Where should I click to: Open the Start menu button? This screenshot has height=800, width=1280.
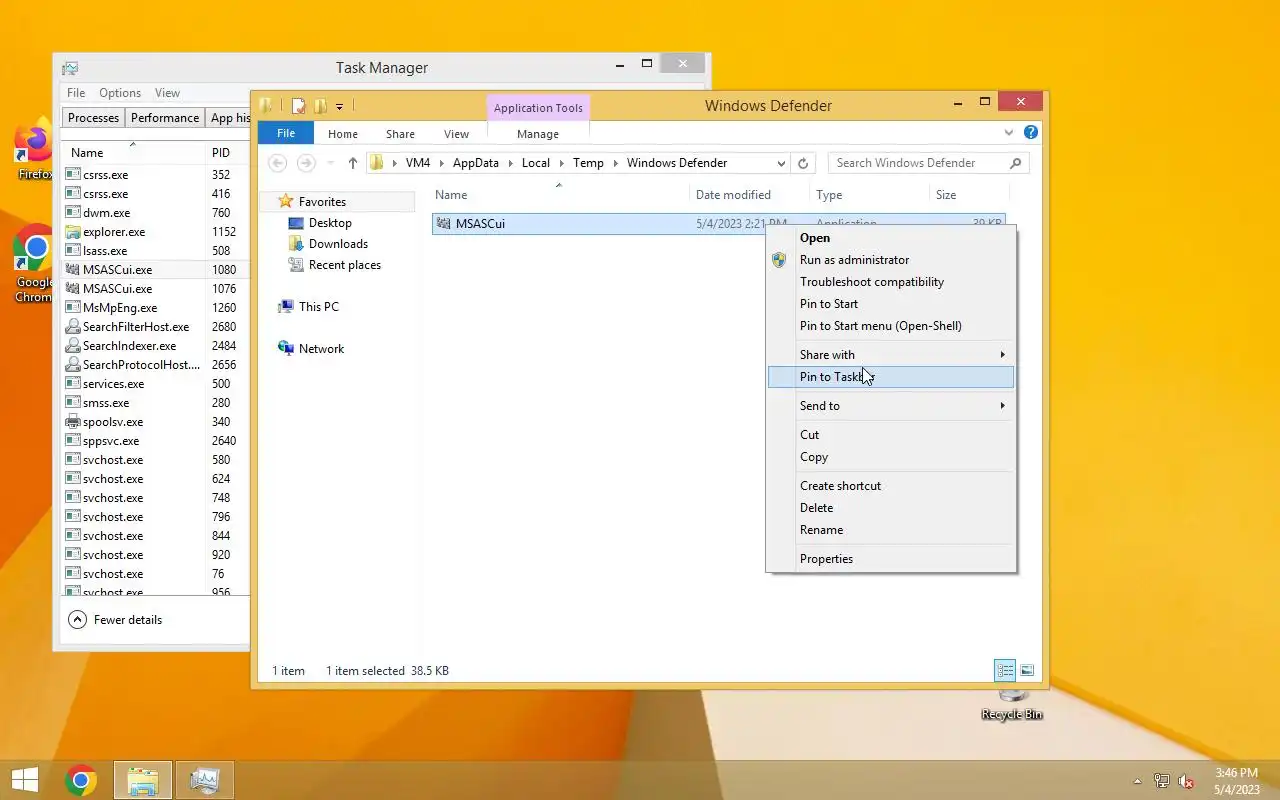(x=25, y=780)
